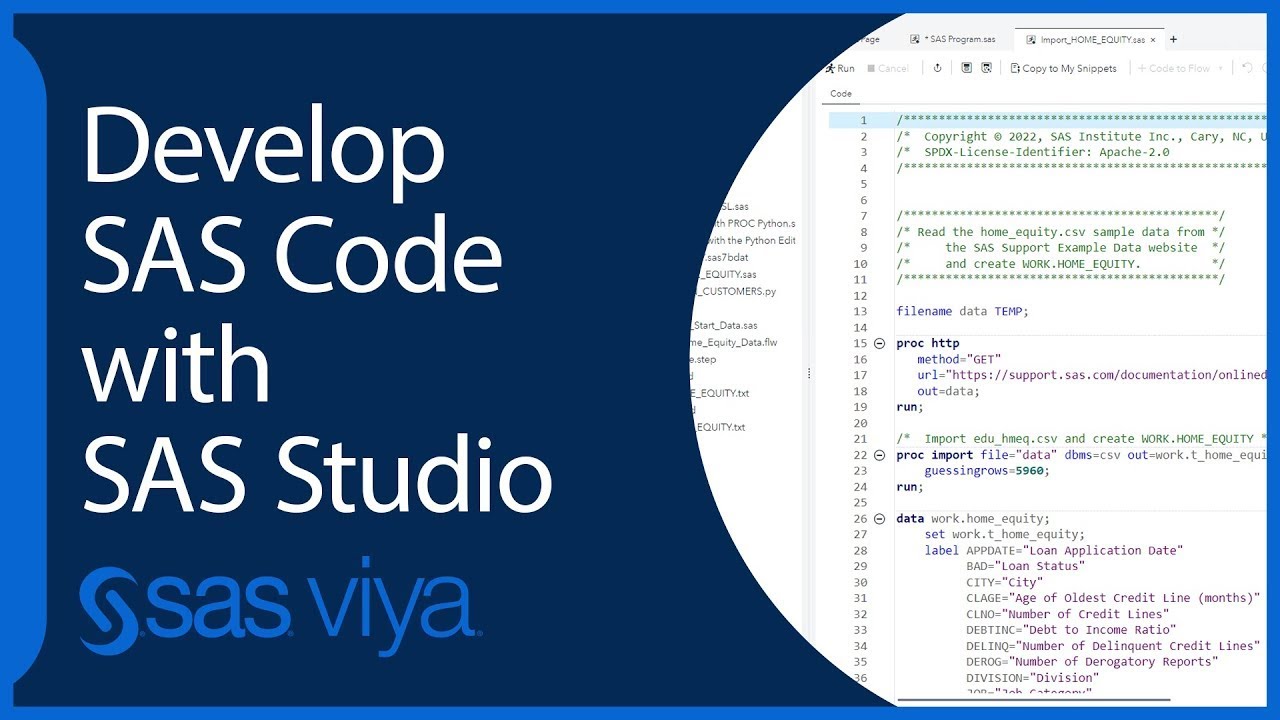Switch to the SAS Program.sas tab
Image resolution: width=1280 pixels, height=720 pixels.
[x=953, y=39]
